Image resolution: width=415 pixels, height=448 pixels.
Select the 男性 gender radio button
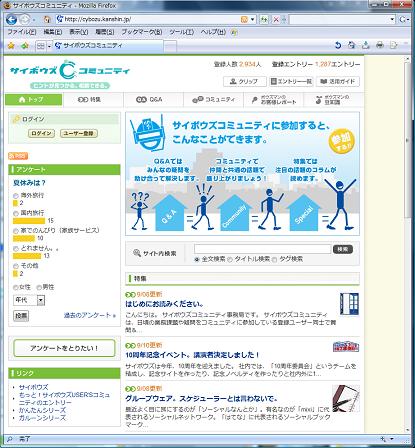pos(39,287)
